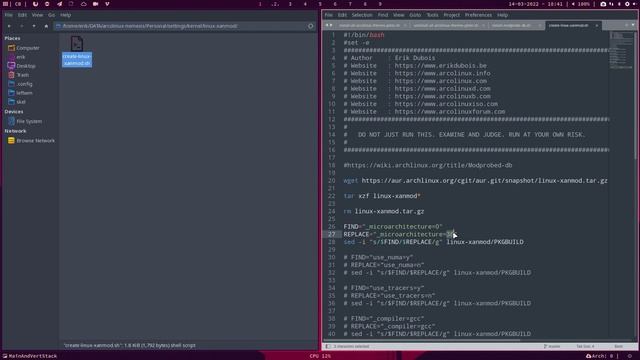Switch to workspace 6 in the top bar
The height and width of the screenshot is (360, 640).
coord(335,4)
